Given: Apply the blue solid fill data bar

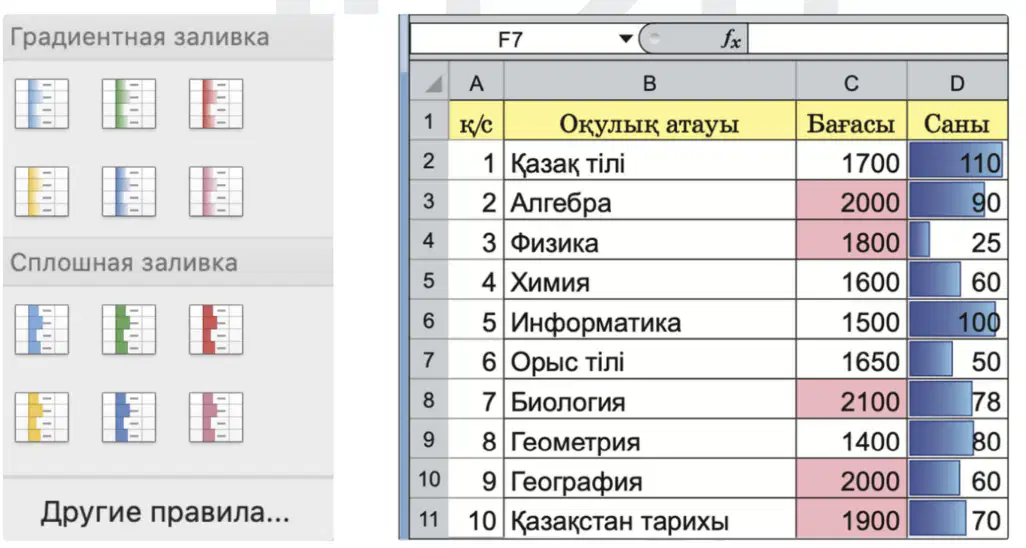Looking at the screenshot, I should (x=41, y=329).
